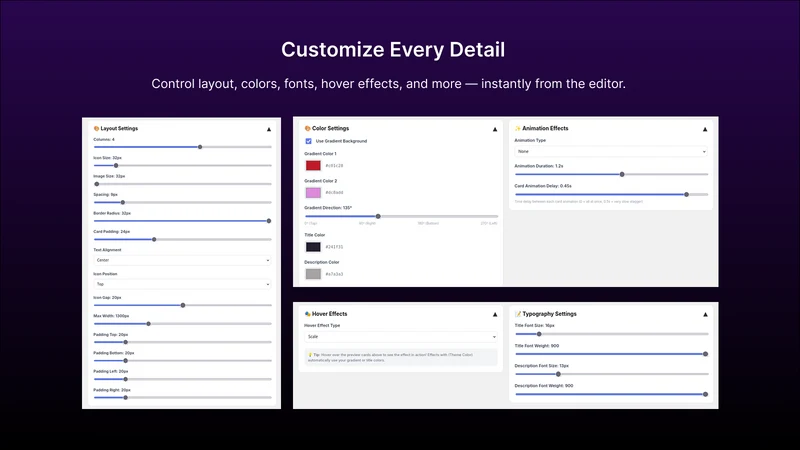
Task: Click the Customize Every Detail heading
Action: click(x=393, y=49)
